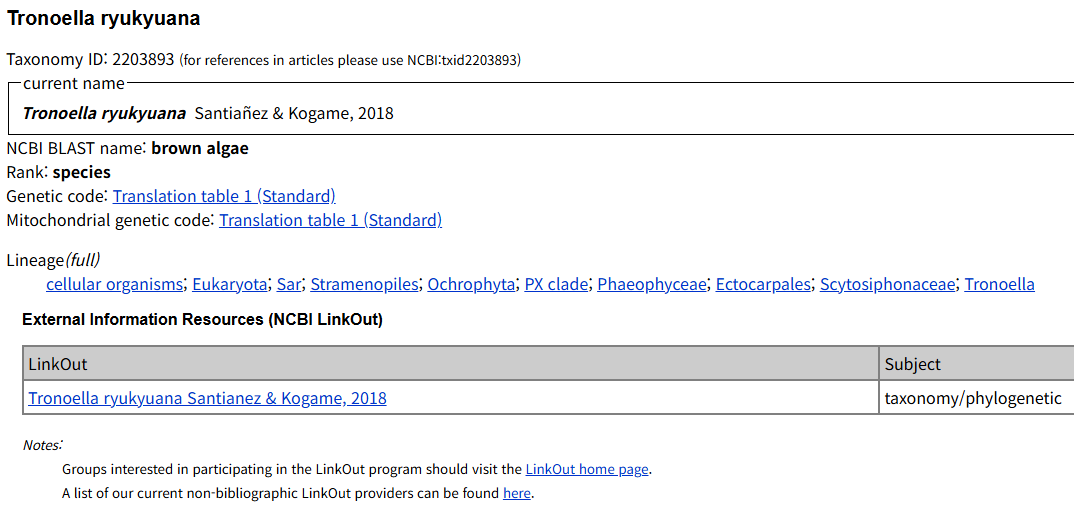Open the Tronoella ryukyuana Santianez & Kogame LinkOut entry
The image size is (1074, 510).
click(x=207, y=398)
